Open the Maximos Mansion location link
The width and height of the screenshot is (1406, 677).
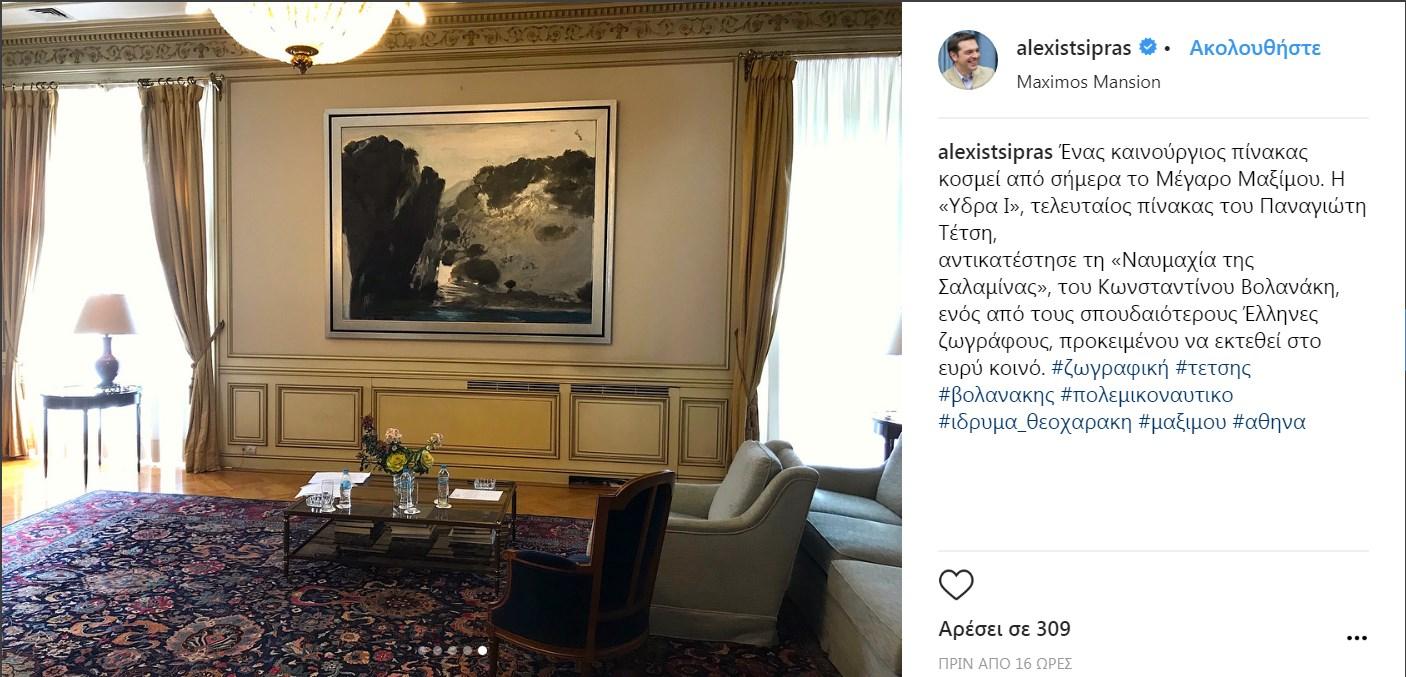pyautogui.click(x=1088, y=82)
